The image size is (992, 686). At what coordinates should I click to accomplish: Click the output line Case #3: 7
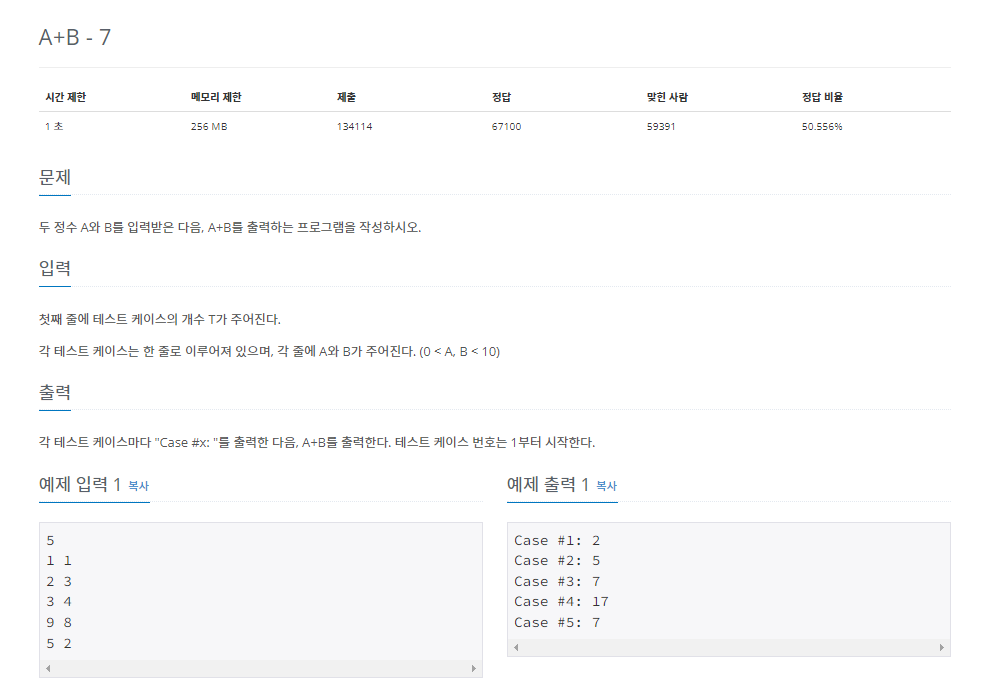coord(557,582)
